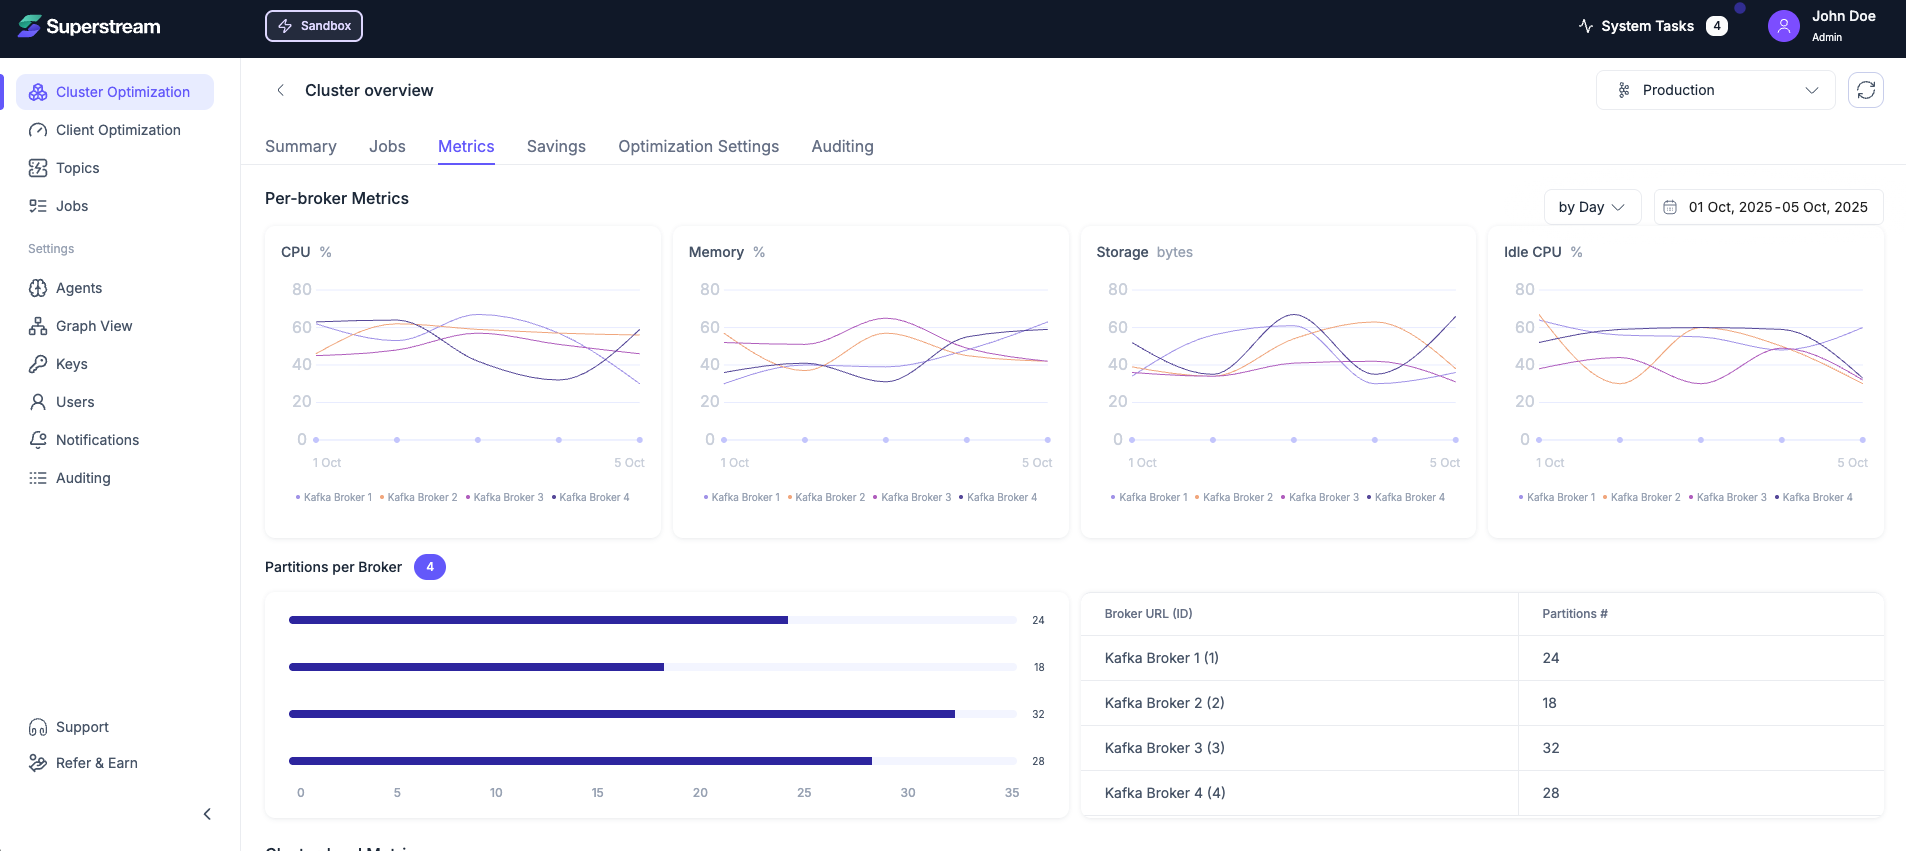Open the by Day granularity dropdown
The height and width of the screenshot is (851, 1906).
tap(1592, 207)
